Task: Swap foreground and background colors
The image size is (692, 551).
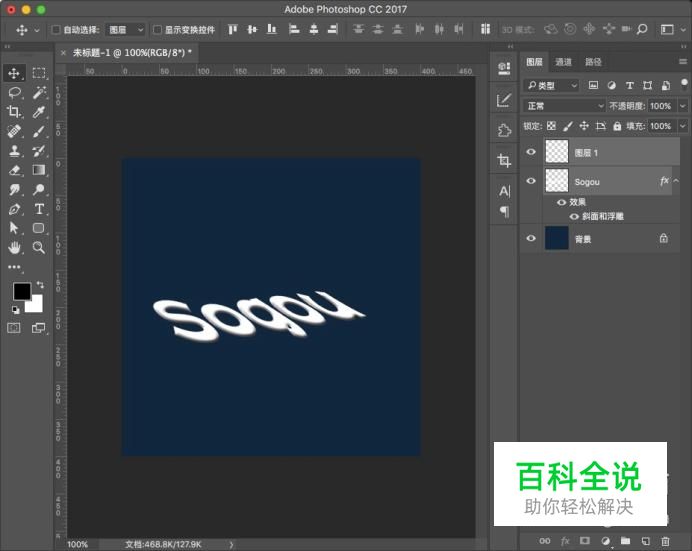Action: point(40,285)
